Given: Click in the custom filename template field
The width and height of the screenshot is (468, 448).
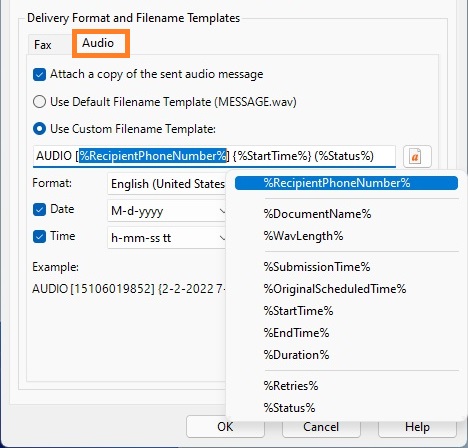Looking at the screenshot, I should coord(214,156).
